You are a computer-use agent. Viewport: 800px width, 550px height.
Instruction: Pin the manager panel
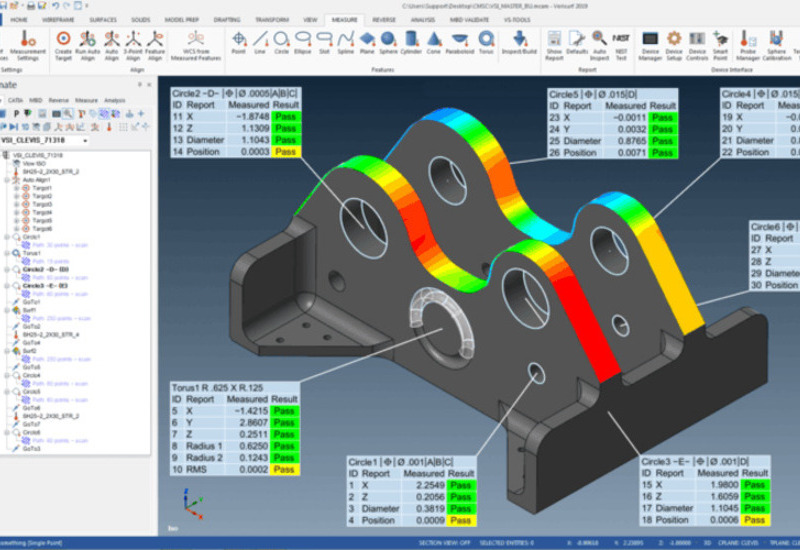pyautogui.click(x=140, y=85)
